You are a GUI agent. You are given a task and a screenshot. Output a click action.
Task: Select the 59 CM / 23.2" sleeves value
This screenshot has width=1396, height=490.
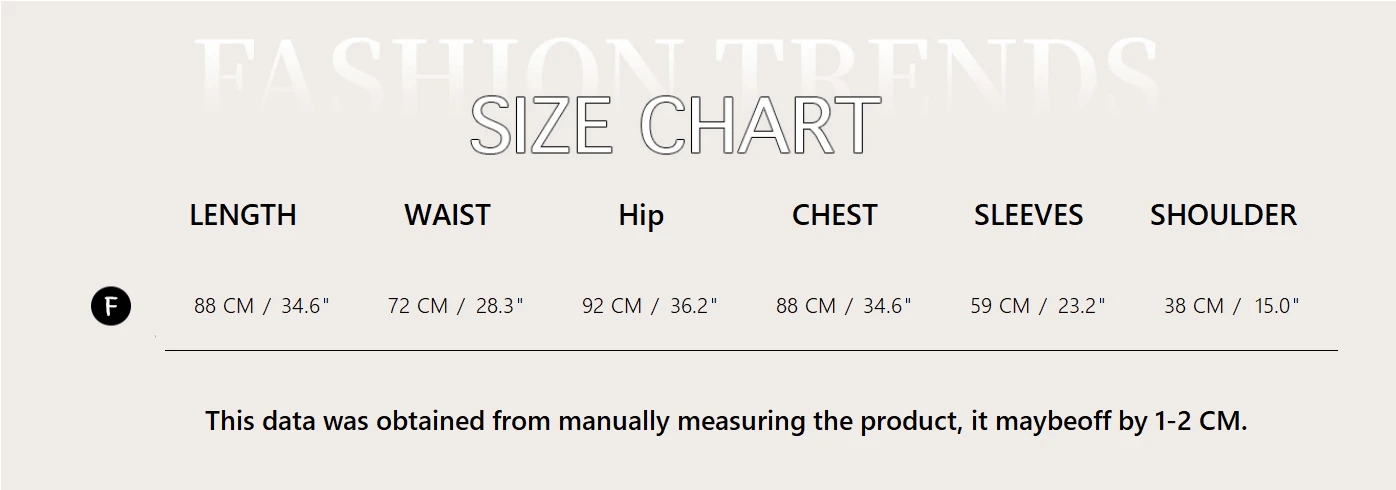point(1038,306)
